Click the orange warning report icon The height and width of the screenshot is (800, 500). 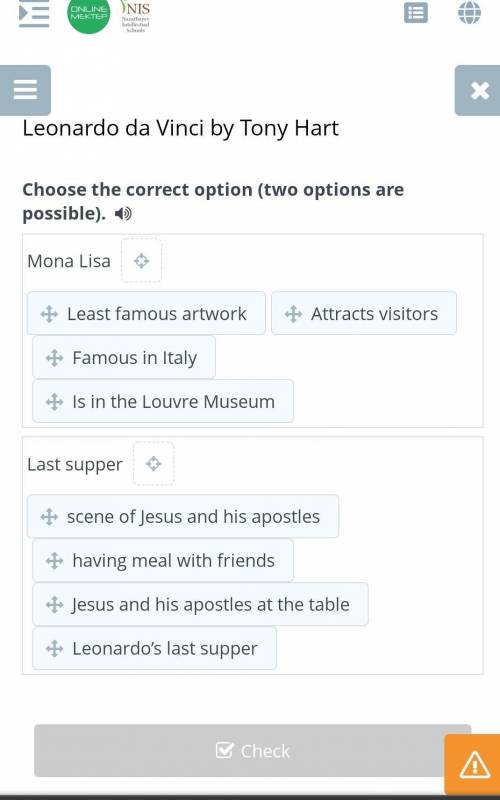[x=472, y=765]
